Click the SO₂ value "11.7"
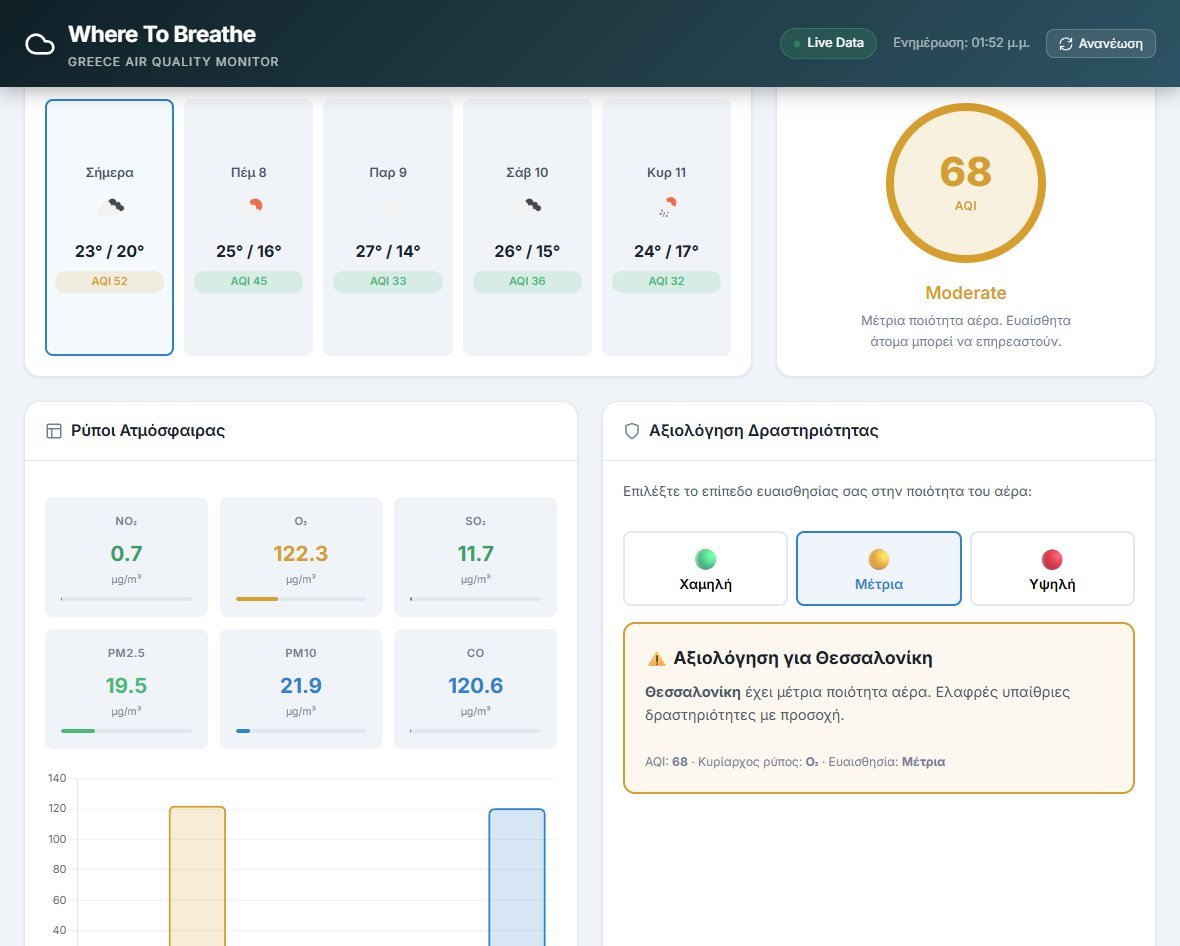This screenshot has width=1180, height=946. [x=476, y=554]
